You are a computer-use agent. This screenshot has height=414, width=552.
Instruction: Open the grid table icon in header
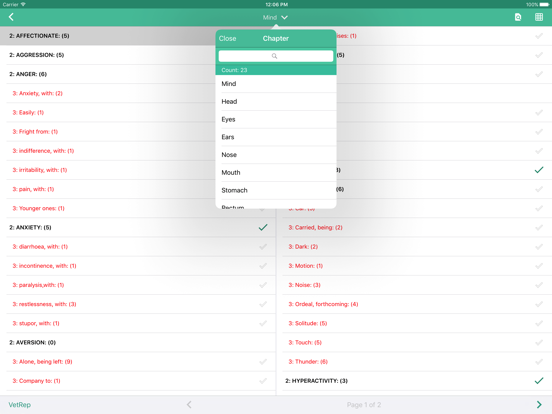[539, 17]
